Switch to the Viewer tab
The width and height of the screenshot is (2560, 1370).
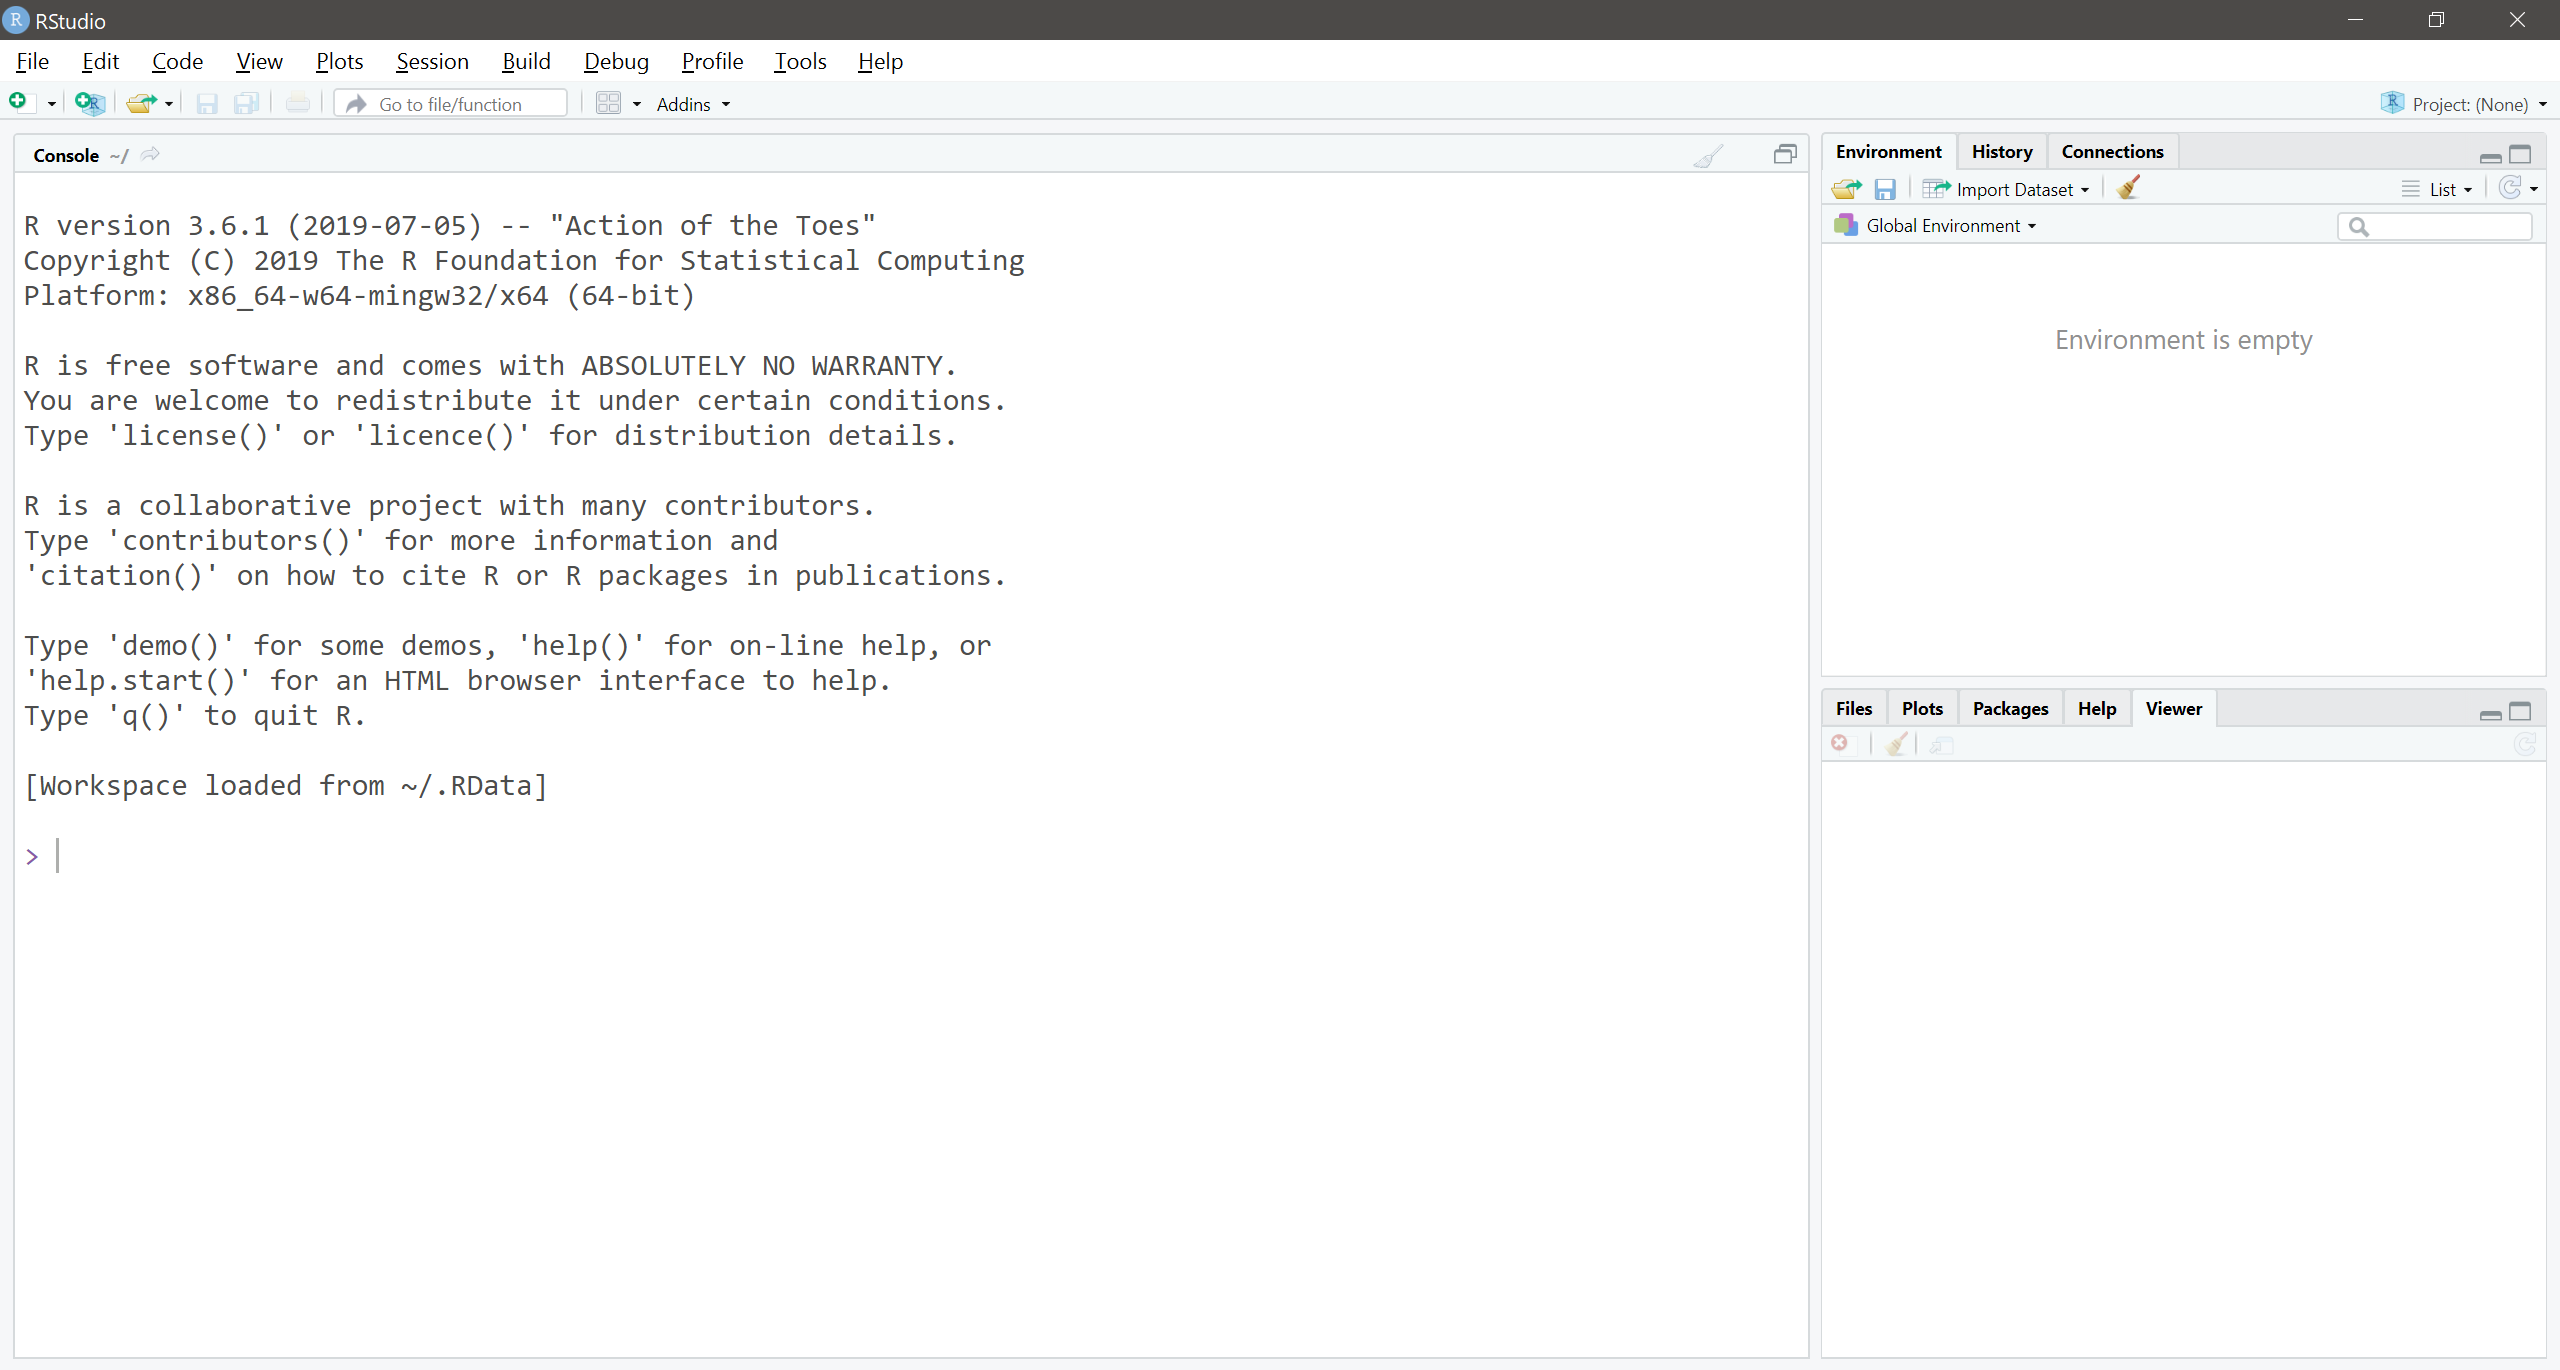(2174, 709)
